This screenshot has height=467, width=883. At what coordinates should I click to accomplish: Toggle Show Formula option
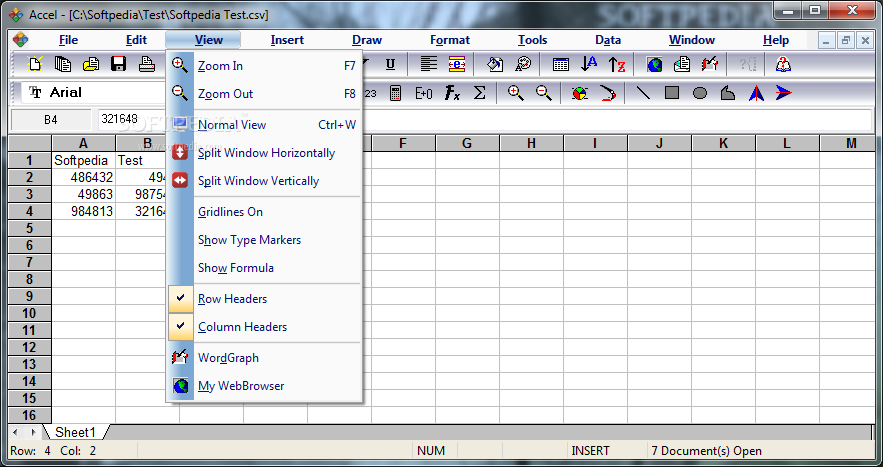(x=264, y=268)
